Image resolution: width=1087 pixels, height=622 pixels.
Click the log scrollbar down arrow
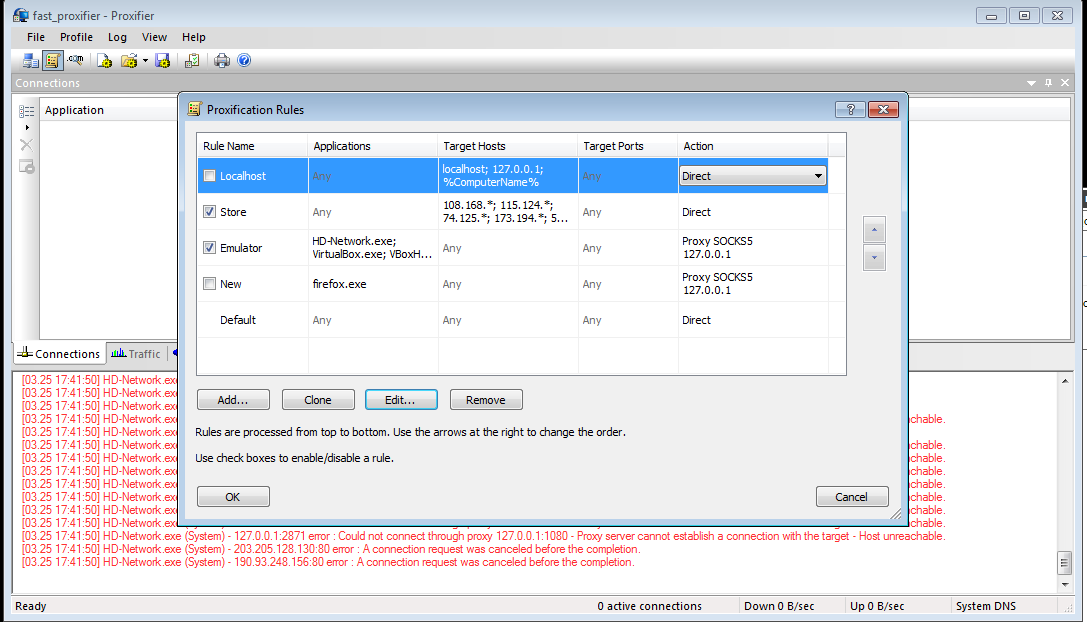pyautogui.click(x=1065, y=584)
